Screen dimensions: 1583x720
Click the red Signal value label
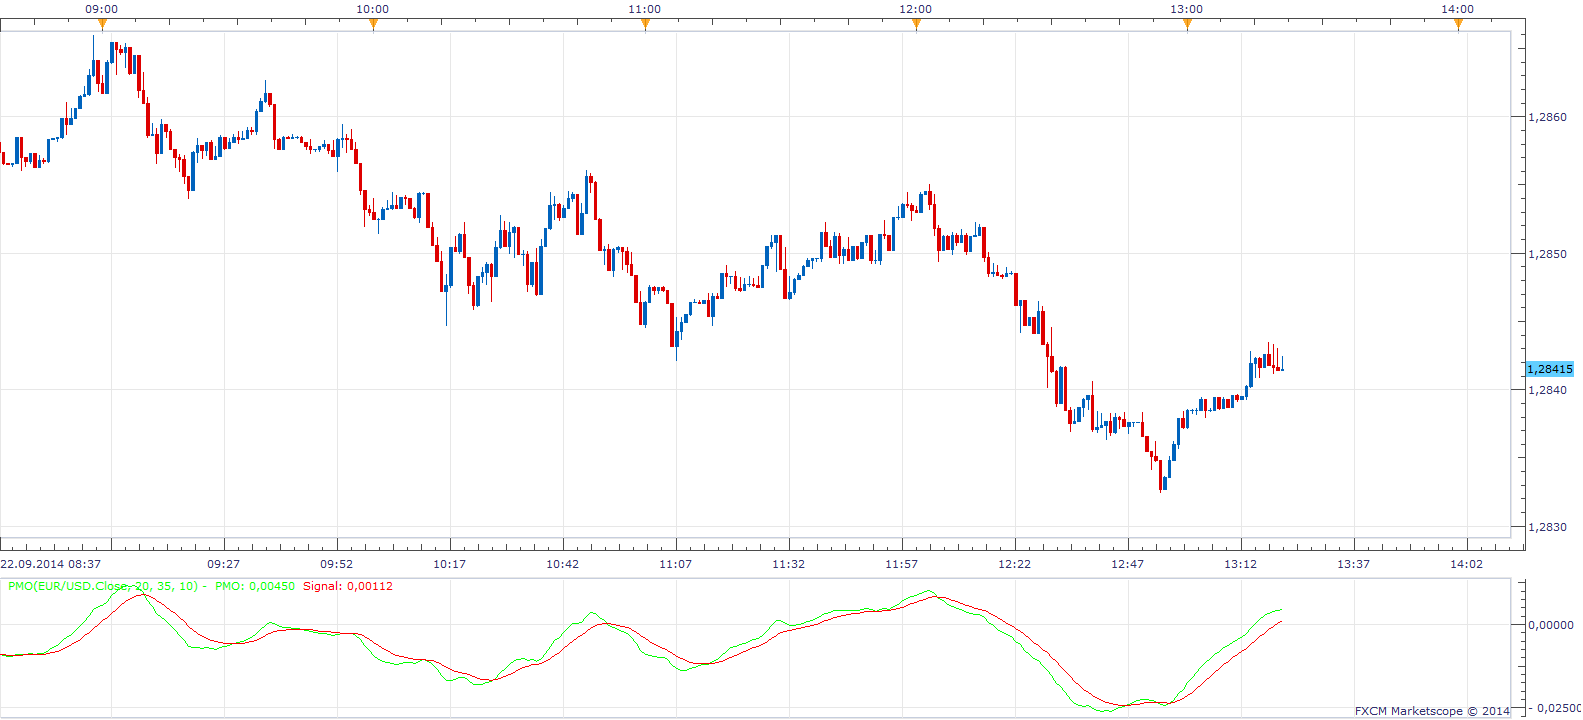point(348,586)
